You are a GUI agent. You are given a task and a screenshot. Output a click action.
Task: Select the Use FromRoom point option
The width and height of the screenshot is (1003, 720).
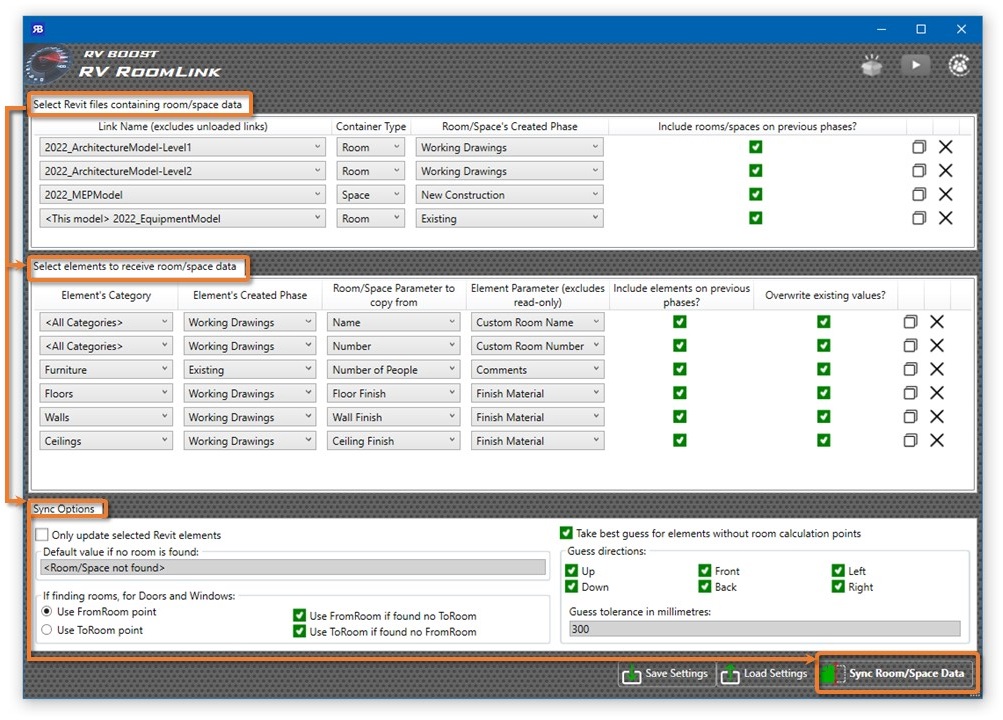tap(47, 611)
